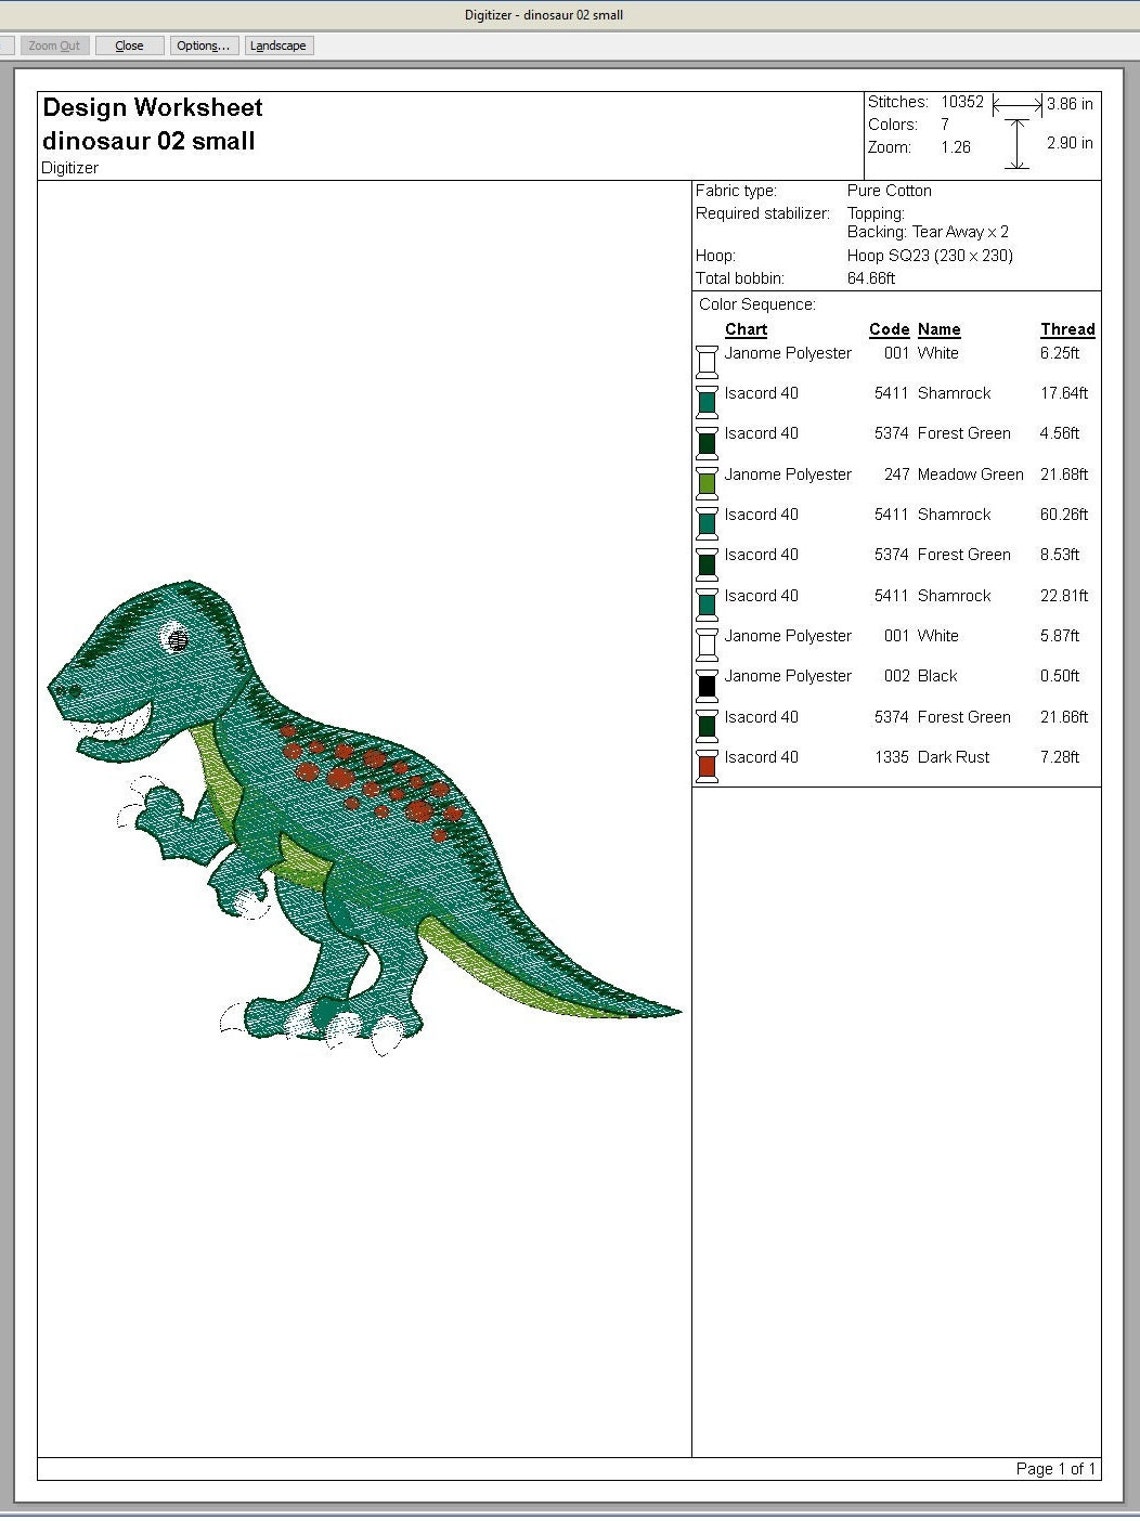Select the Black 002 Janome Polyester spool
Viewport: 1140px width, 1521px height.
pos(707,683)
